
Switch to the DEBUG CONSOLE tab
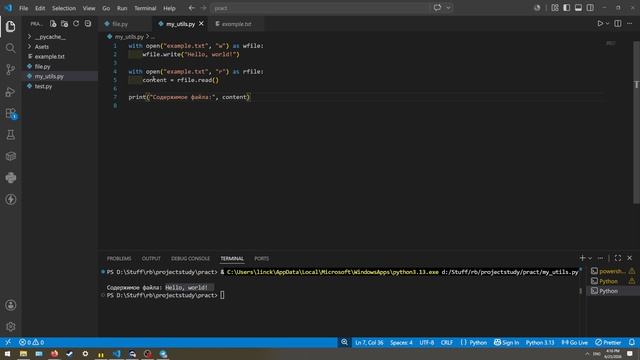coord(190,258)
